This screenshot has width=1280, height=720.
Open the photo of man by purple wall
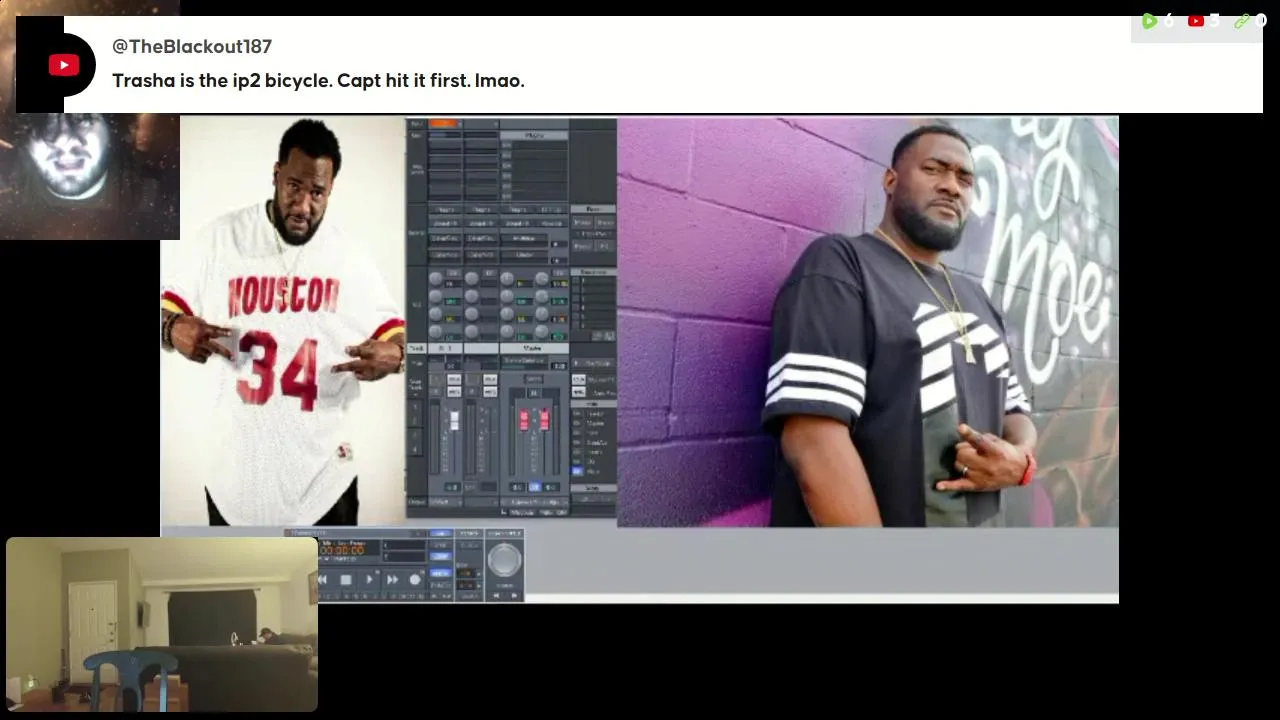(867, 322)
